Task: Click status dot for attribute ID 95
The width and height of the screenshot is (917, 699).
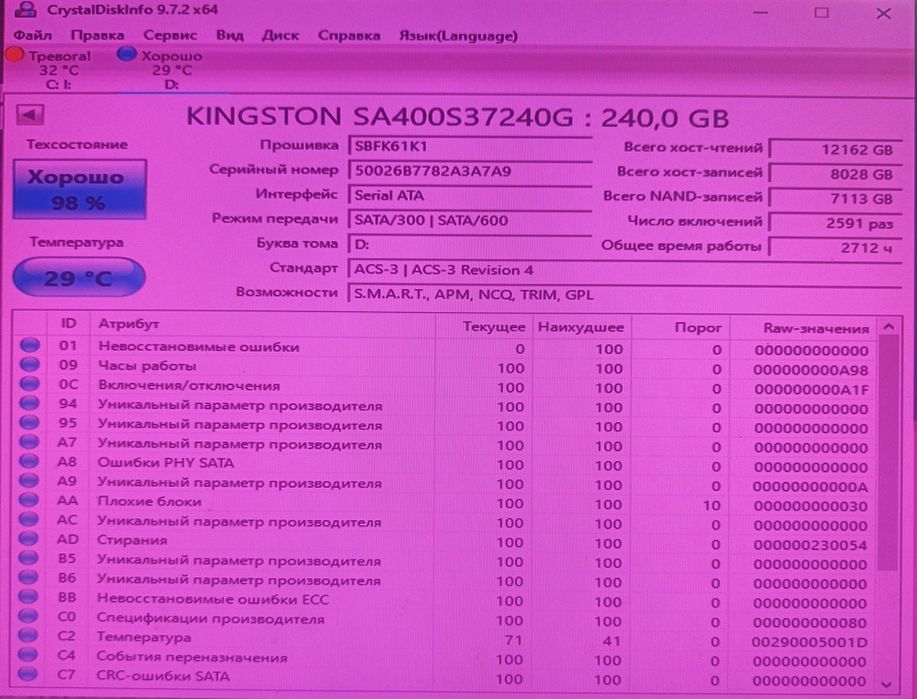Action: tap(29, 422)
